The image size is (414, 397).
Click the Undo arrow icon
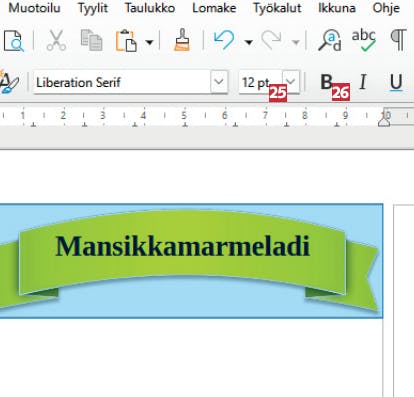point(224,40)
